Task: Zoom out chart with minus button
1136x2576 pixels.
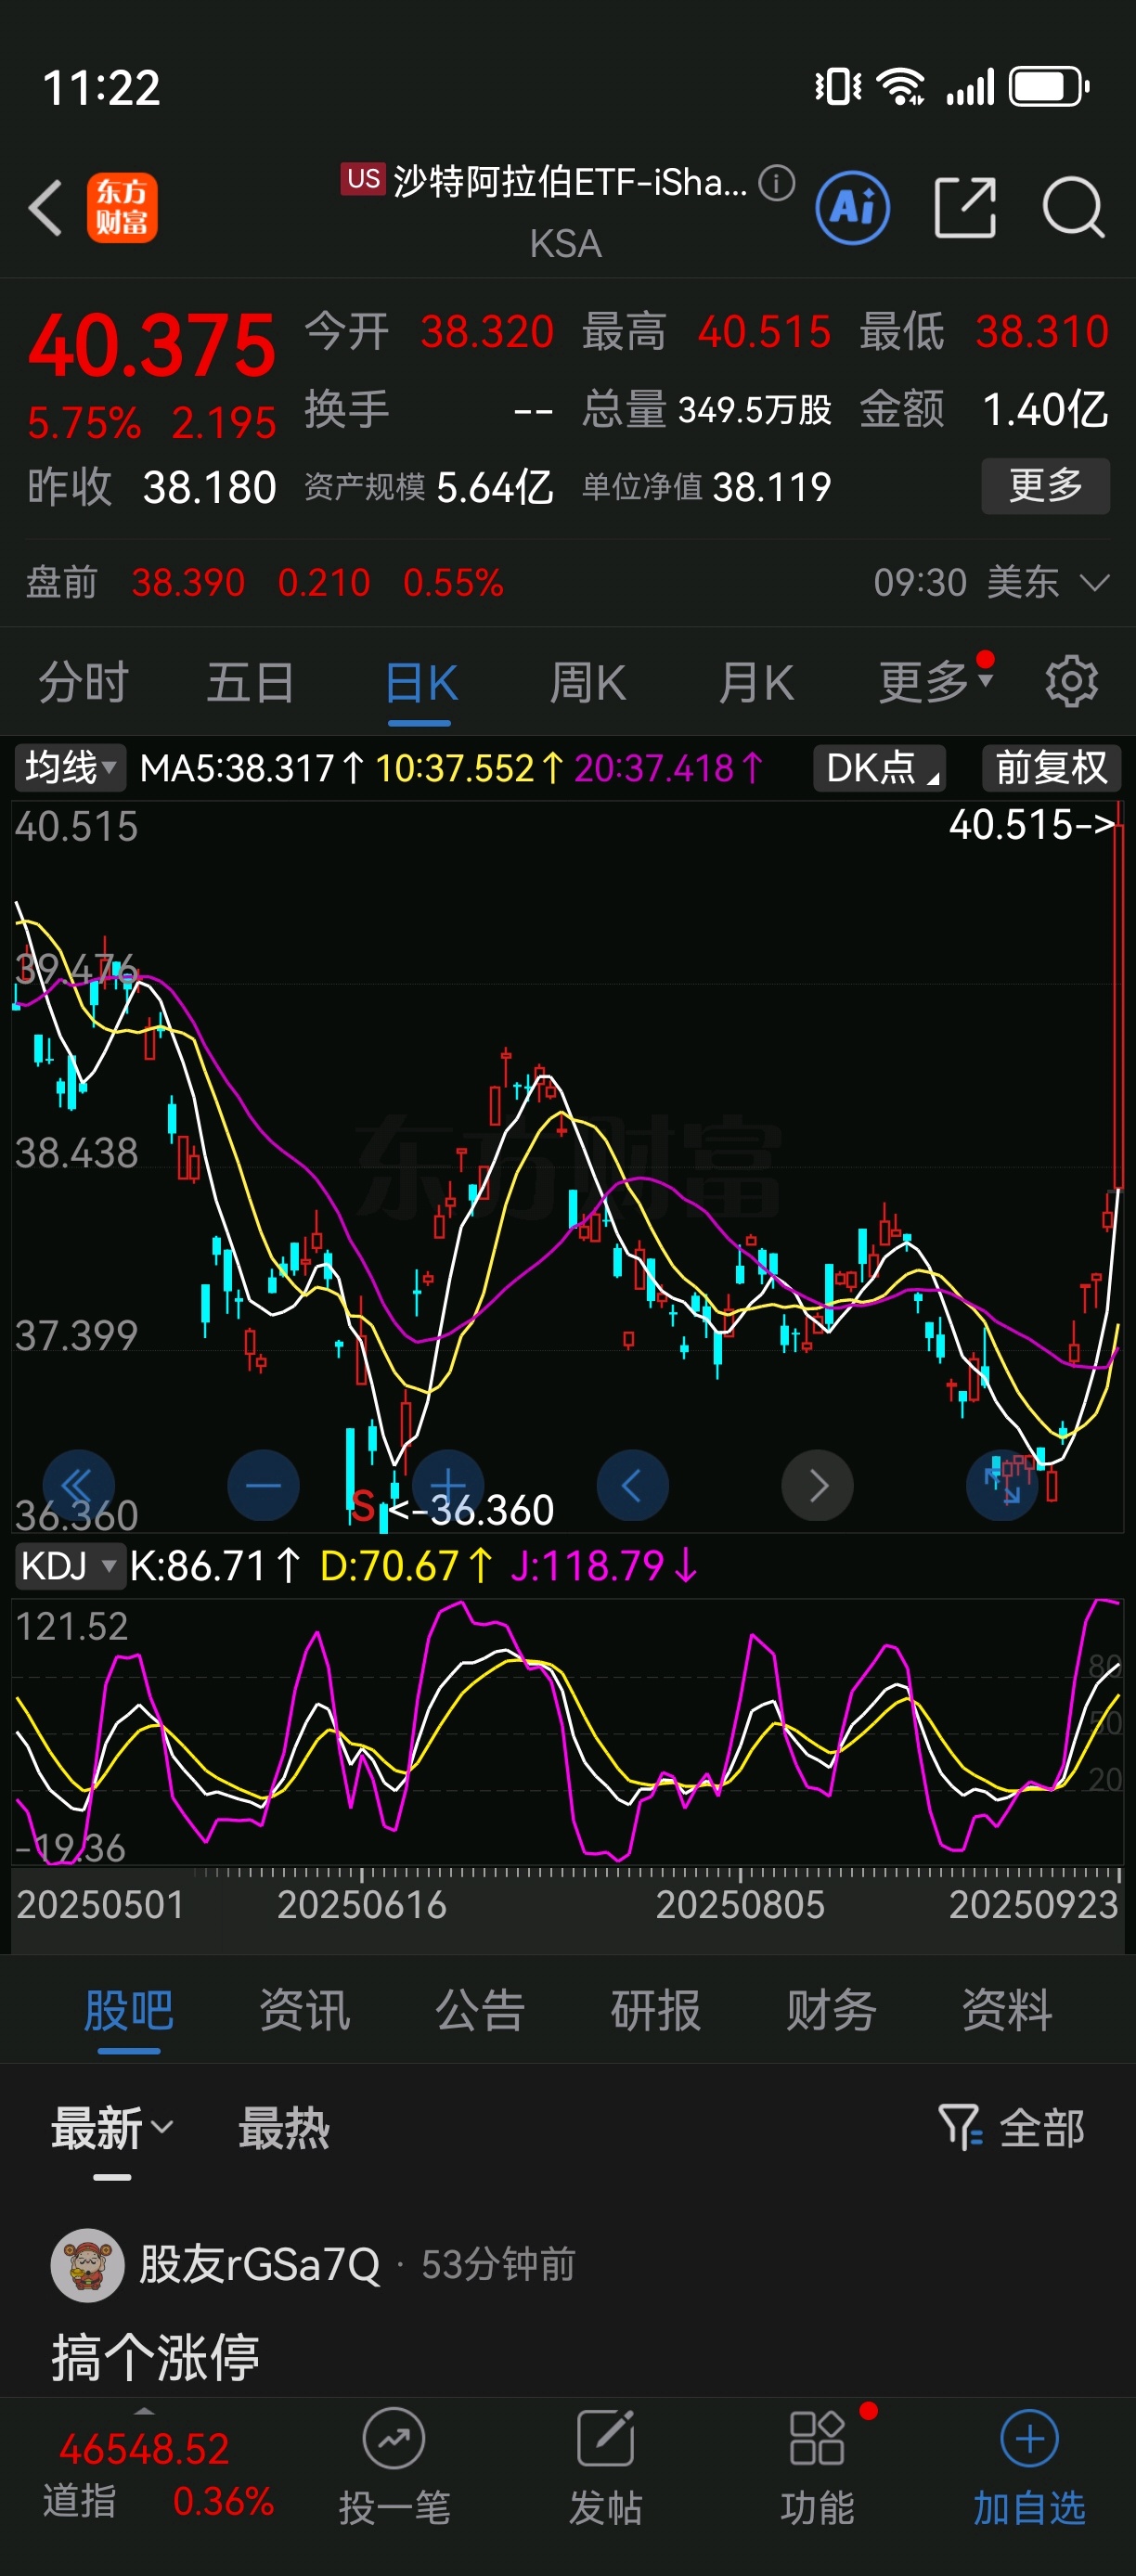Action: 264,1485
